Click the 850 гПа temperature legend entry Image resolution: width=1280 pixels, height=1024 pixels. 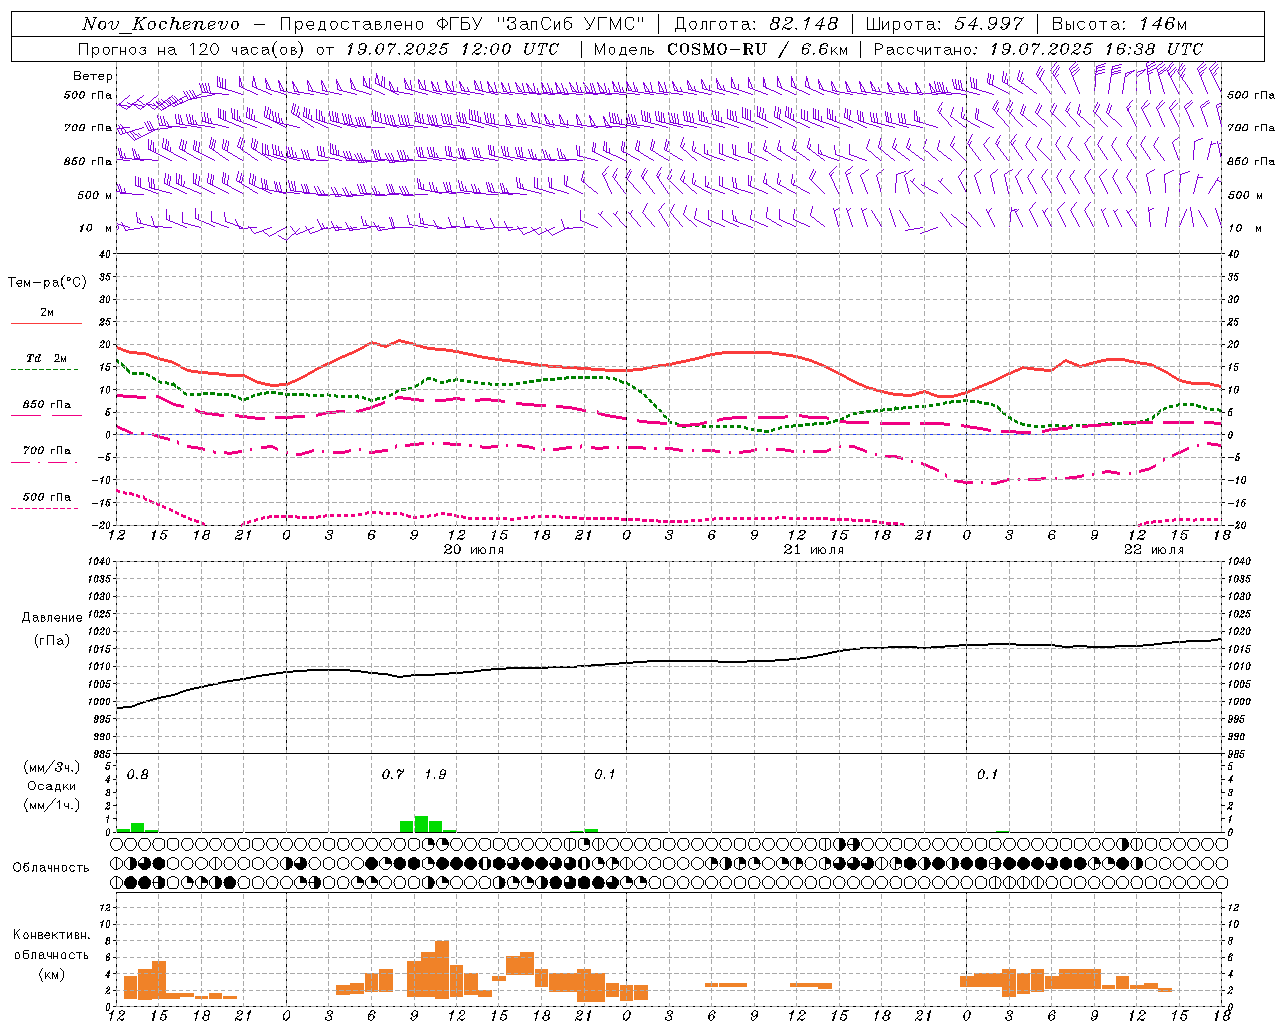[46, 405]
